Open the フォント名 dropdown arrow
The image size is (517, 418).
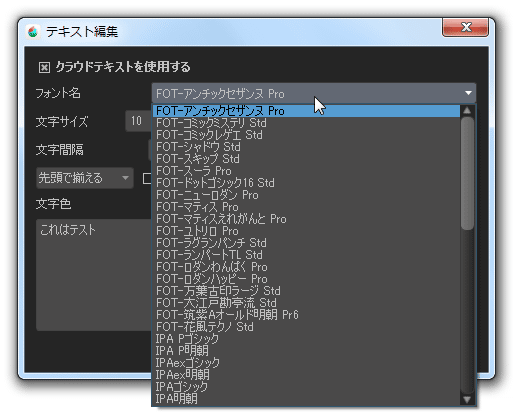click(468, 93)
